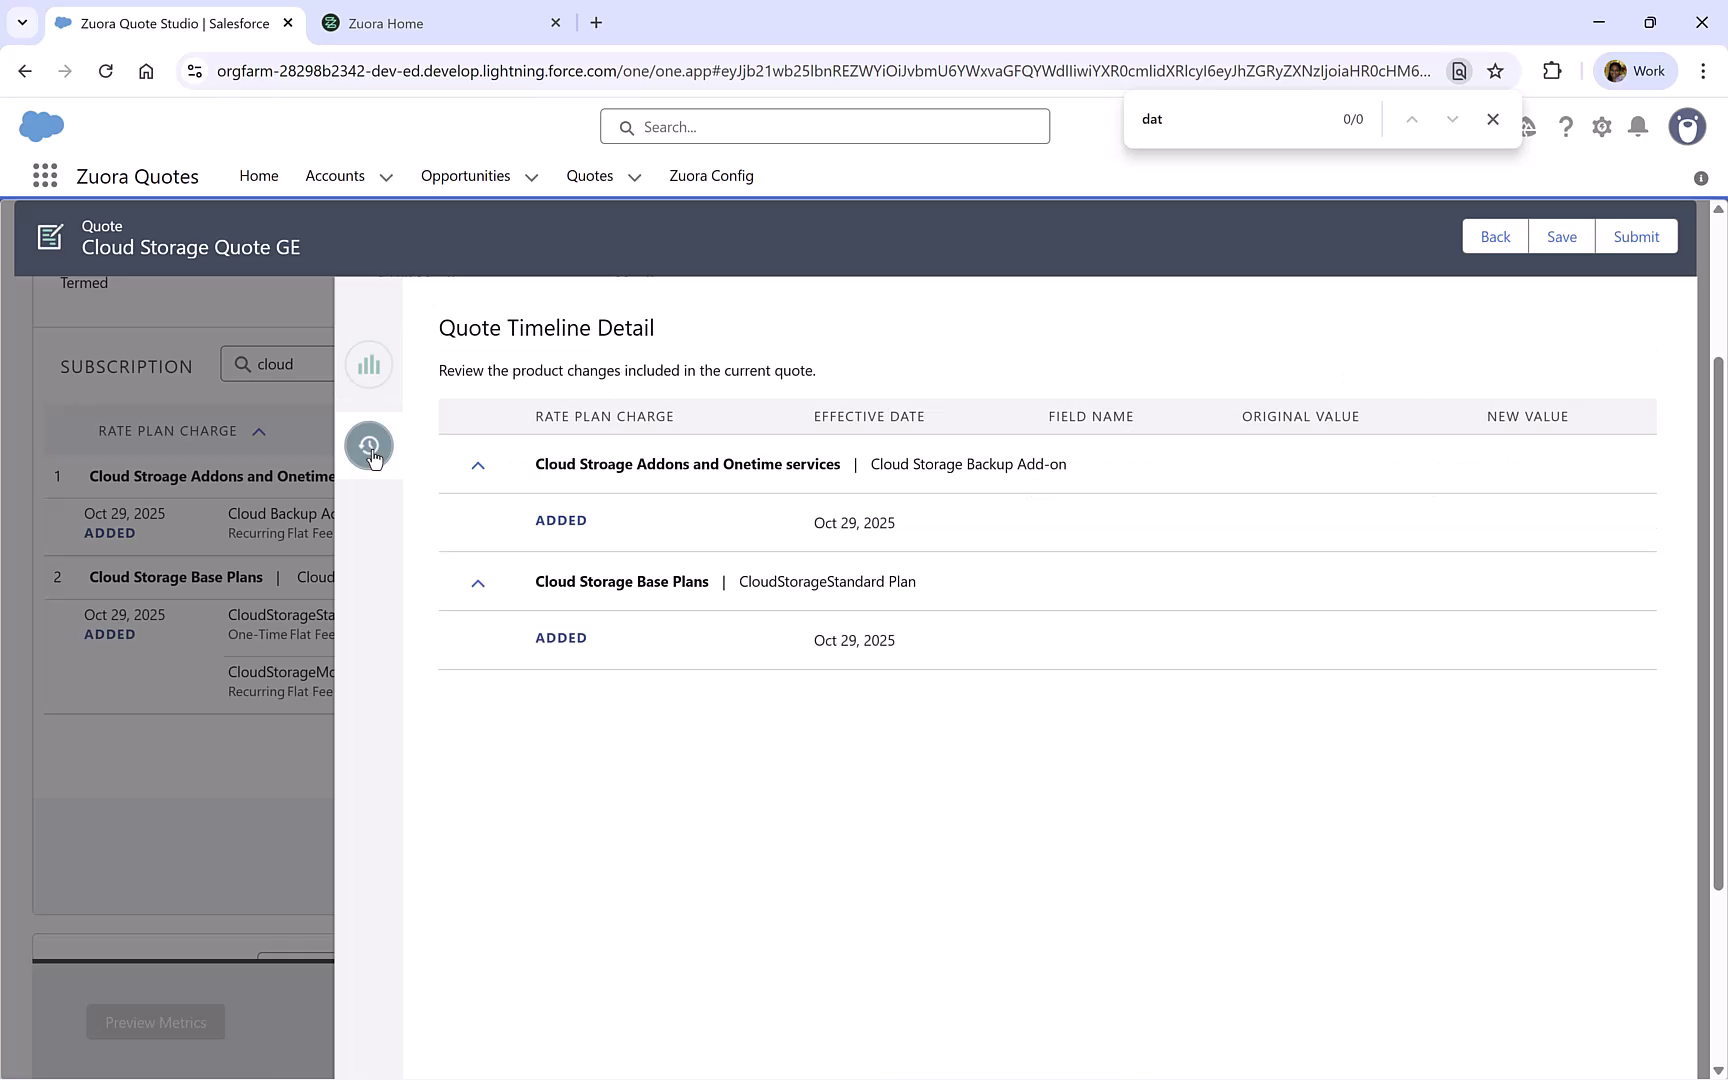Open the browser extensions puzzle icon

point(1552,71)
